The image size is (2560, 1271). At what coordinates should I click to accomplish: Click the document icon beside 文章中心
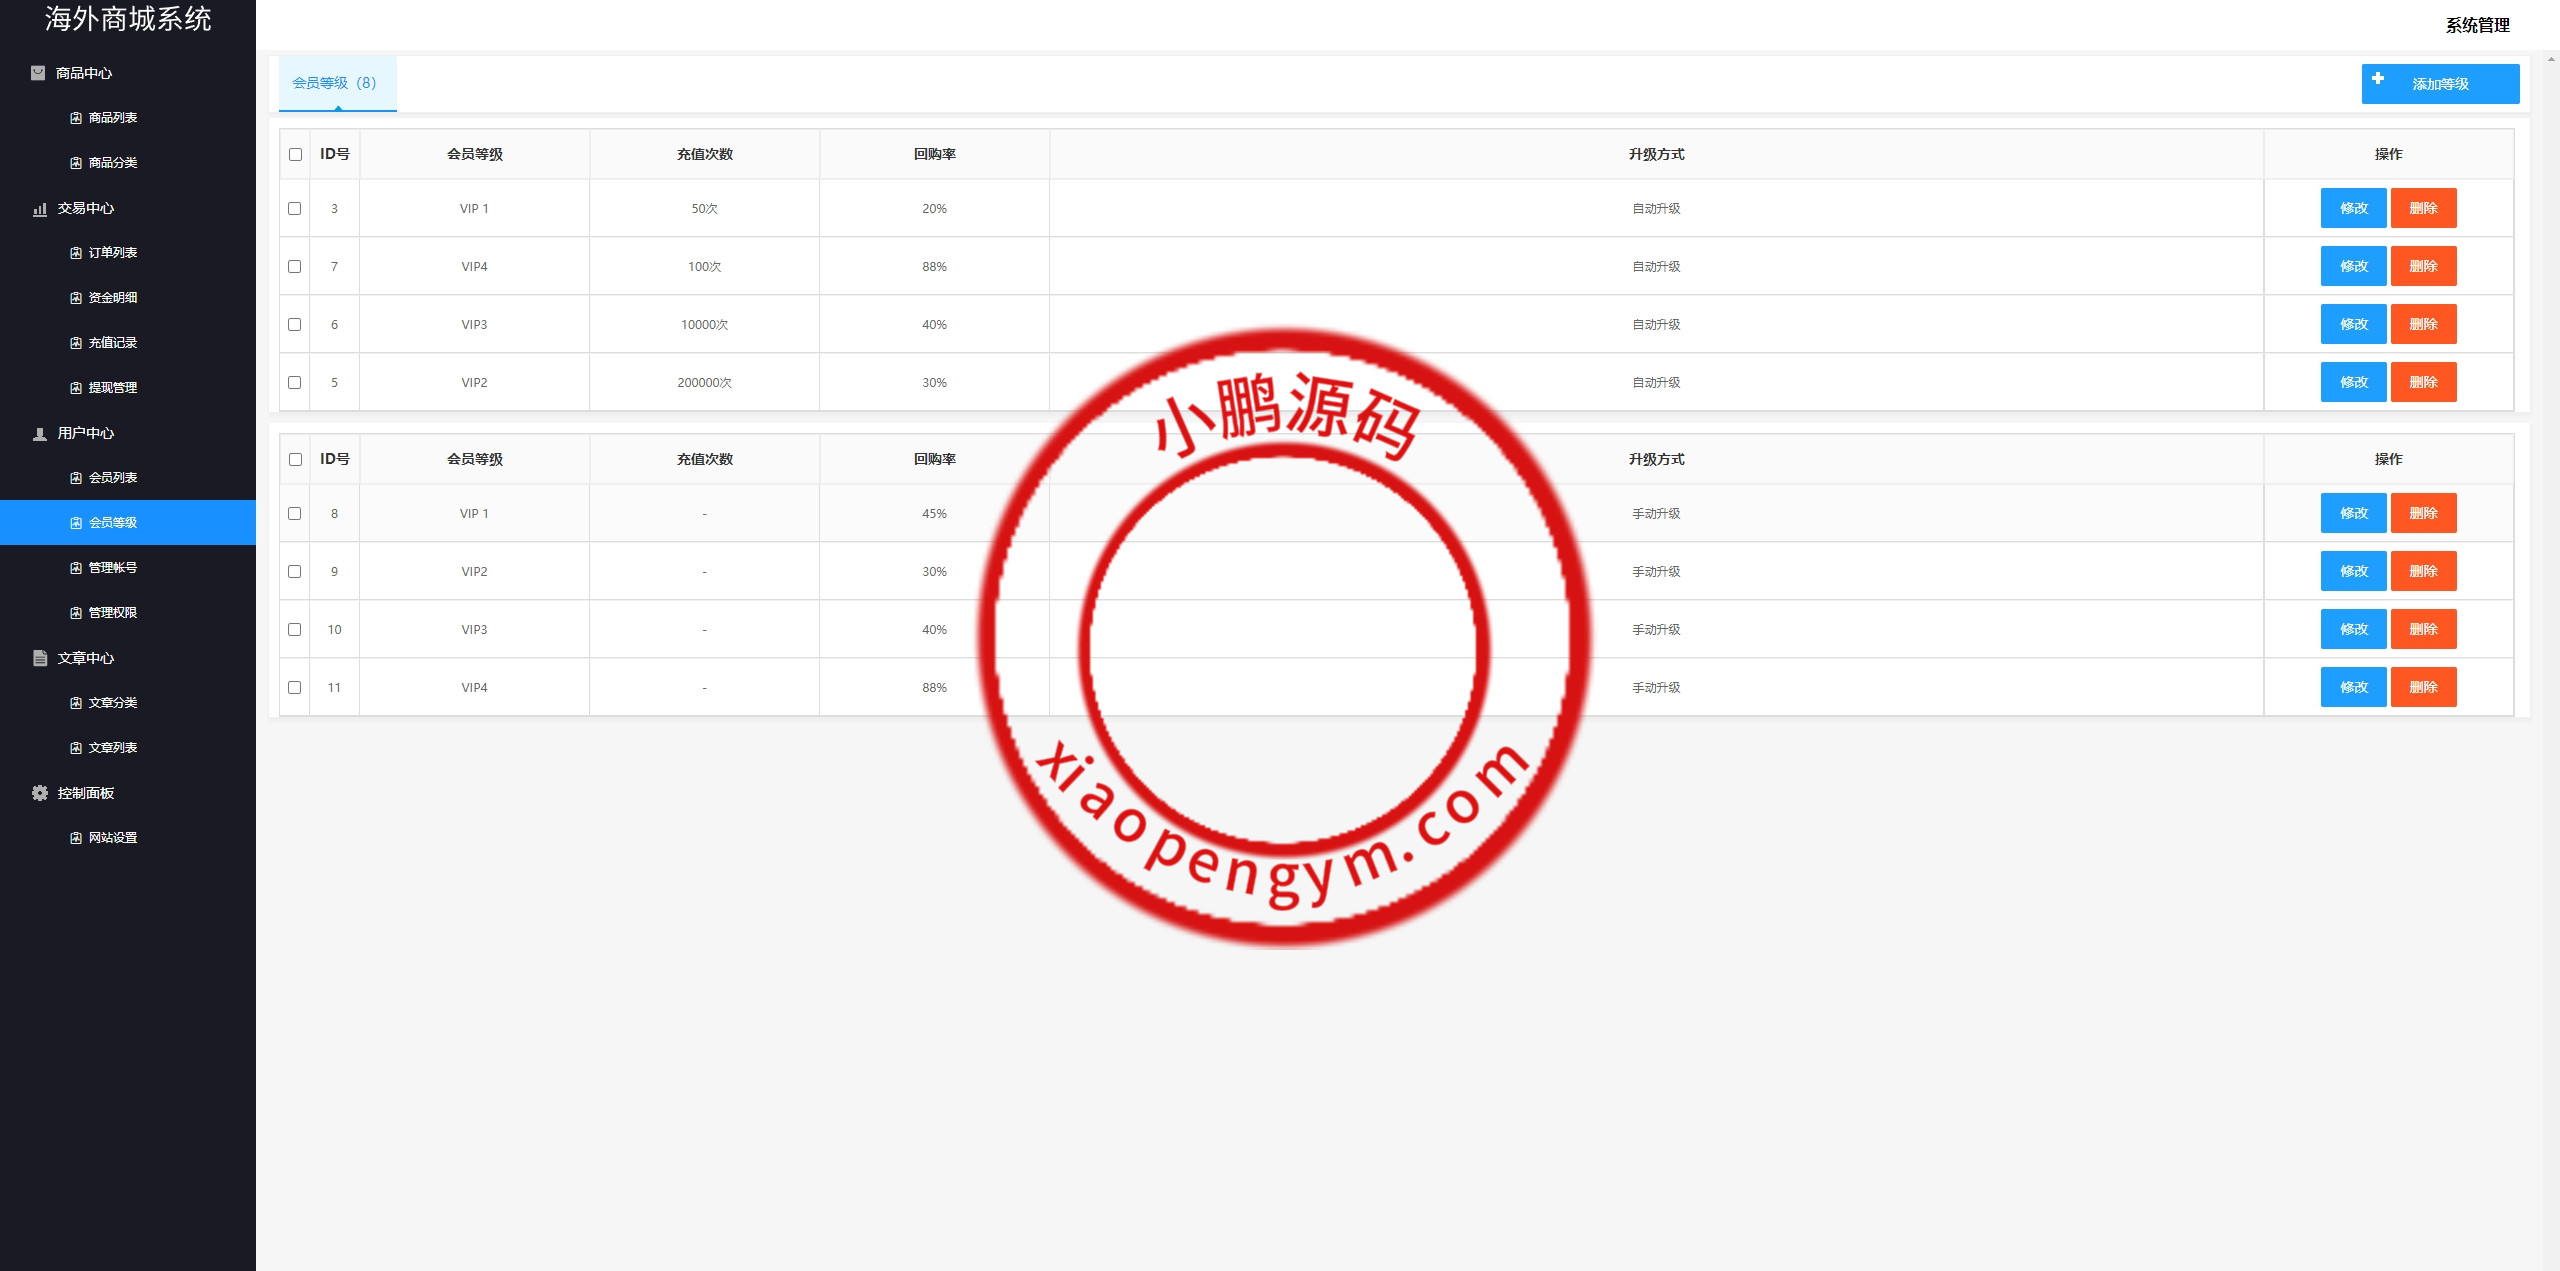pyautogui.click(x=38, y=658)
